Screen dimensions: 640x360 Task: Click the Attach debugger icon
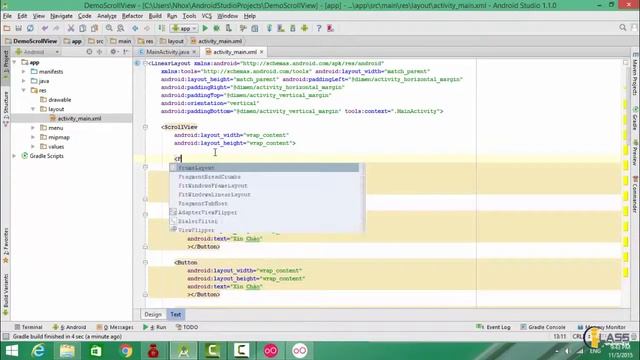pyautogui.click(x=229, y=28)
